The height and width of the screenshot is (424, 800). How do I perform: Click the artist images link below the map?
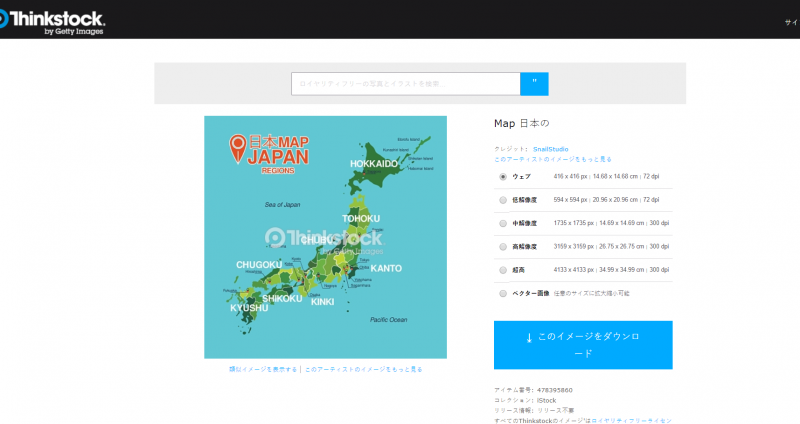363,369
